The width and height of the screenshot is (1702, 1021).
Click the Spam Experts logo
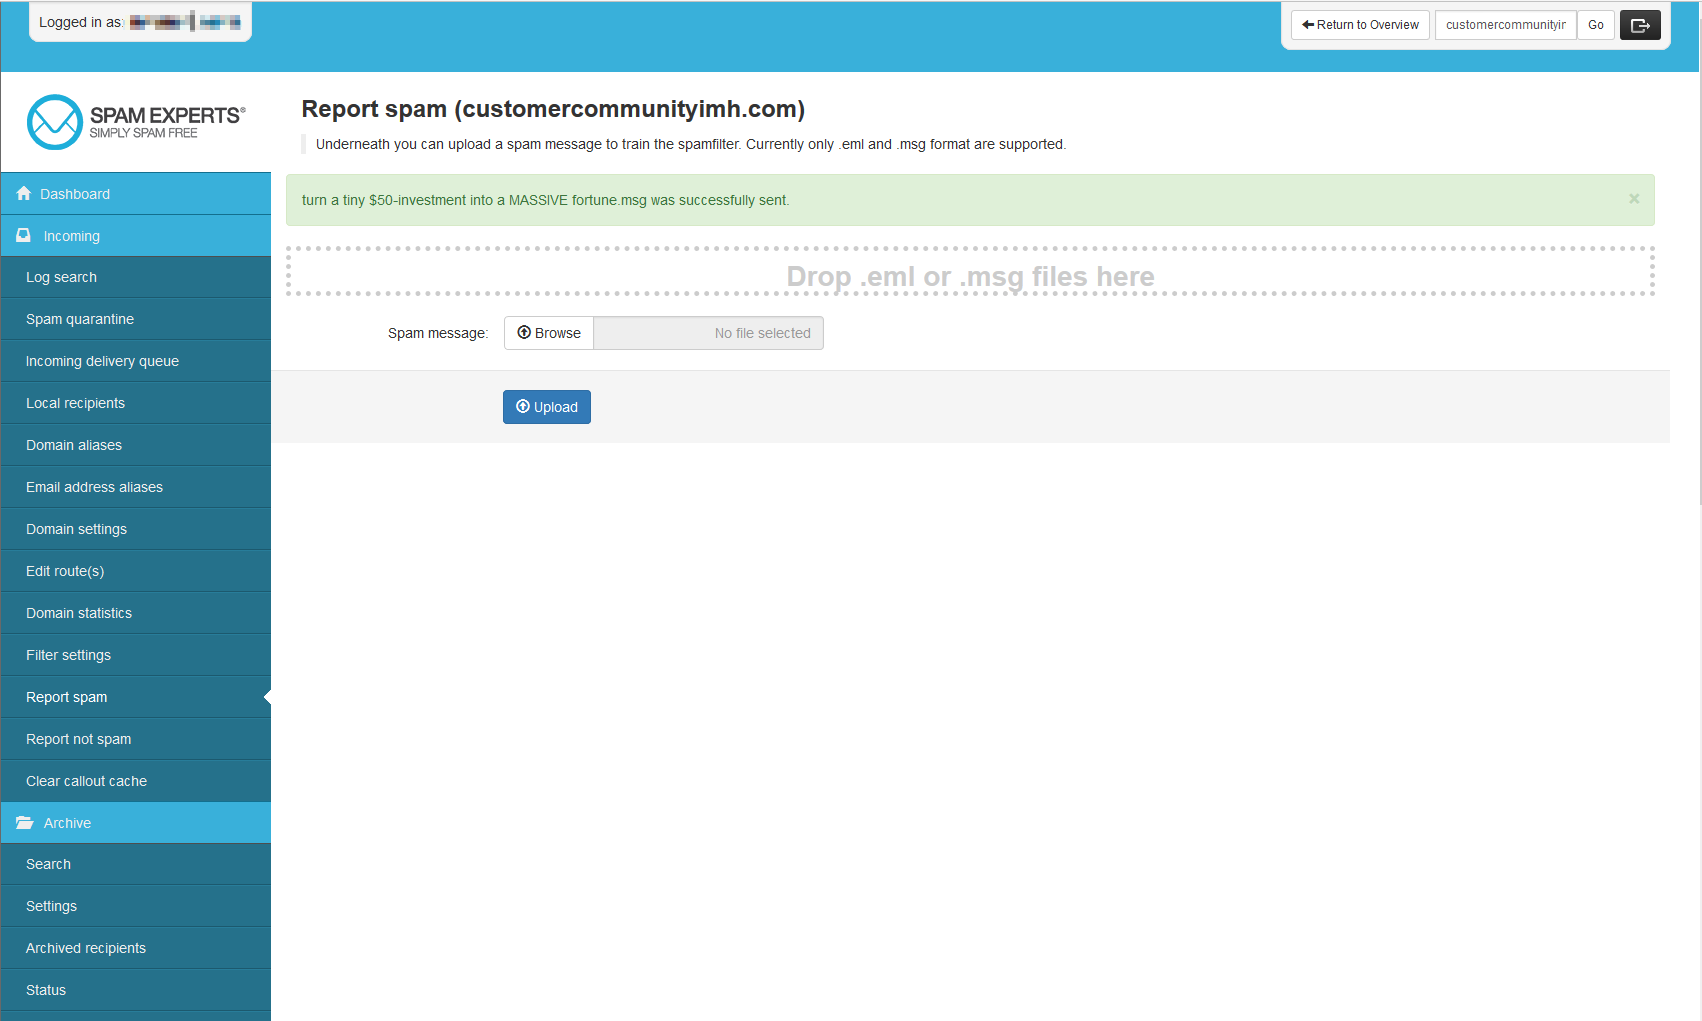coord(136,122)
